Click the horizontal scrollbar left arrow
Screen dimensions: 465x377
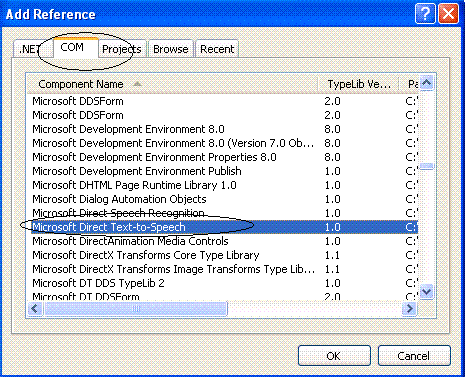(x=35, y=309)
